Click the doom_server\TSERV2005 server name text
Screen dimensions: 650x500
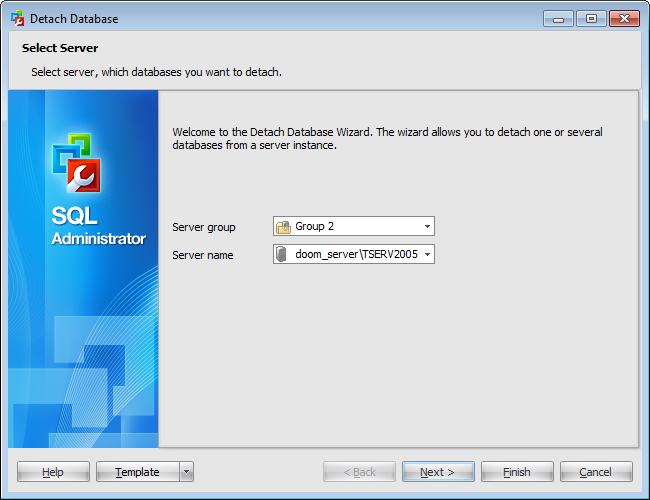point(358,255)
